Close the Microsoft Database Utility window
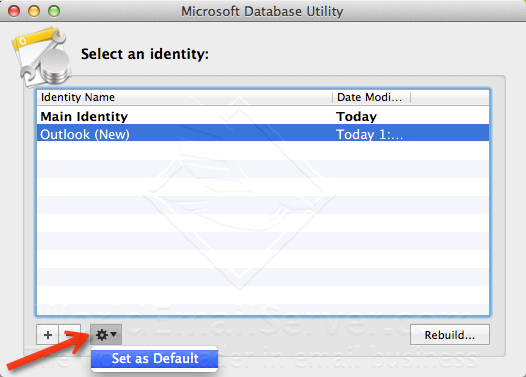This screenshot has height=377, width=526. tap(14, 11)
